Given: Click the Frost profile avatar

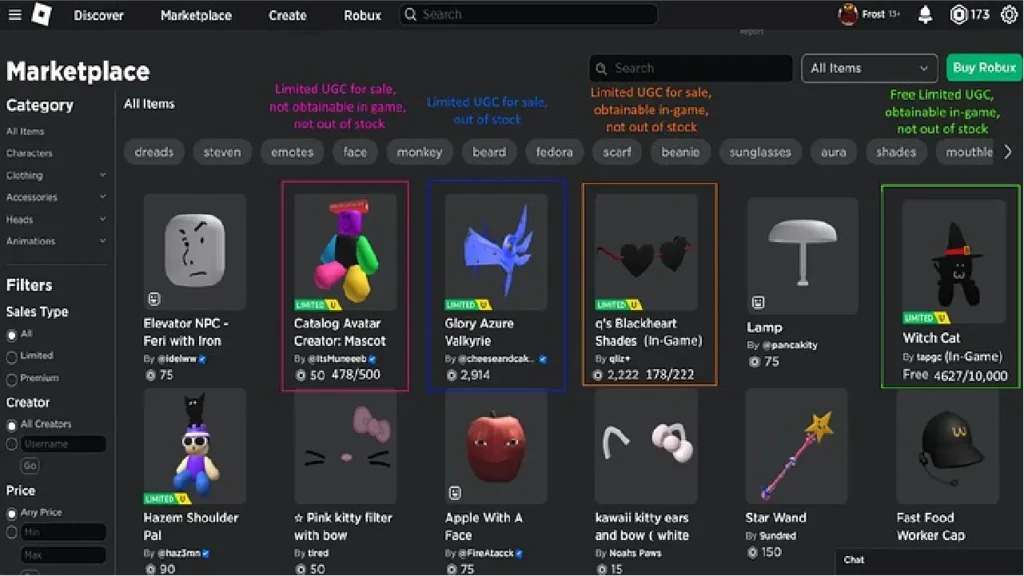Looking at the screenshot, I should pyautogui.click(x=848, y=14).
